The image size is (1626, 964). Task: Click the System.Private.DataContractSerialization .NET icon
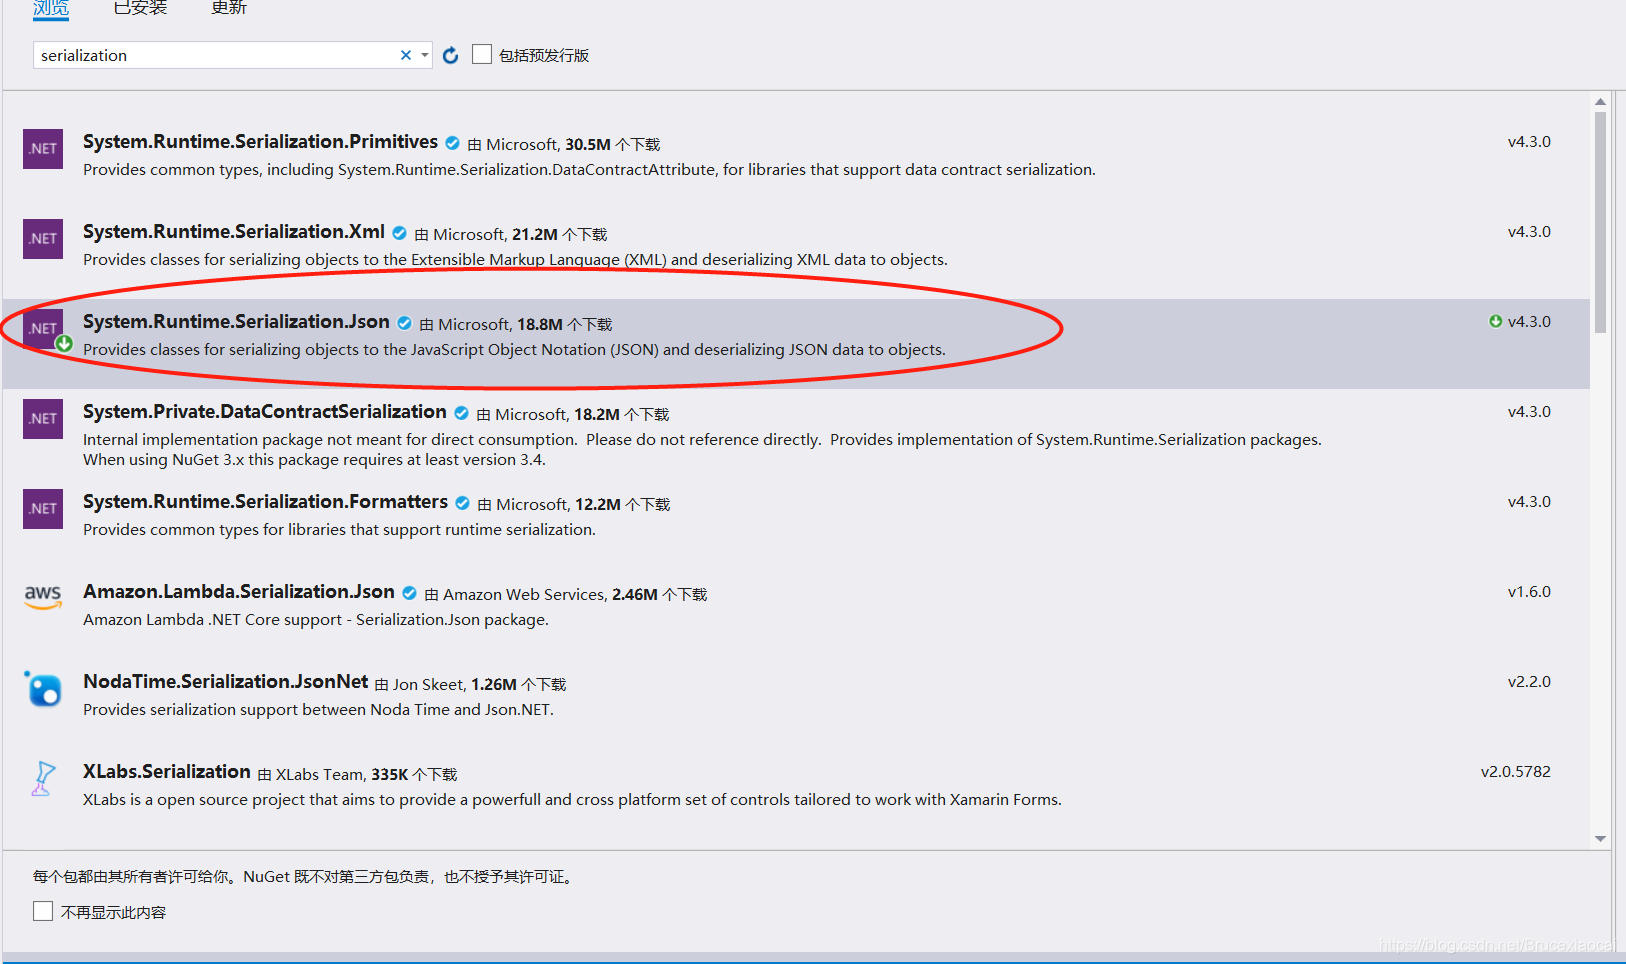(x=43, y=419)
